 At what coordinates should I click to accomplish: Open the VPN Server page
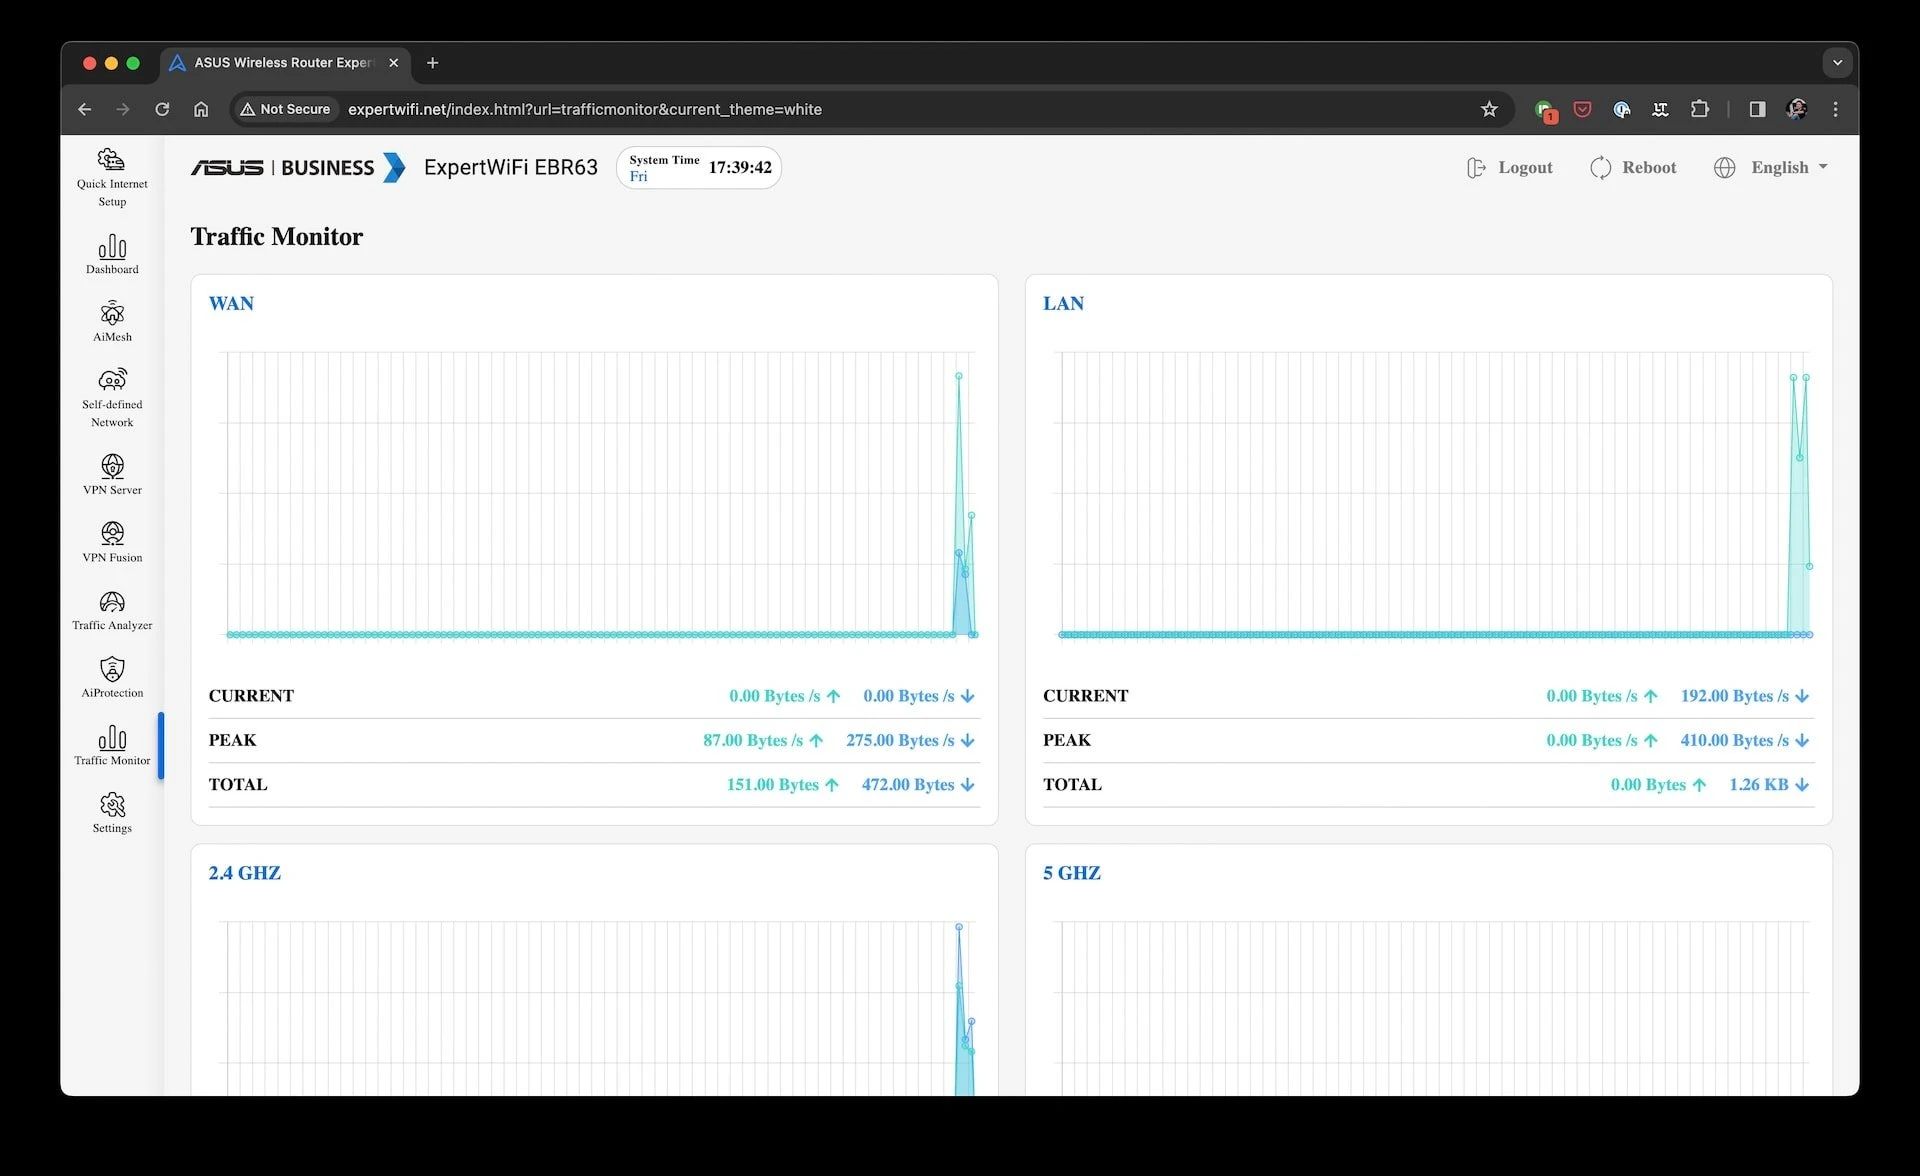tap(112, 474)
